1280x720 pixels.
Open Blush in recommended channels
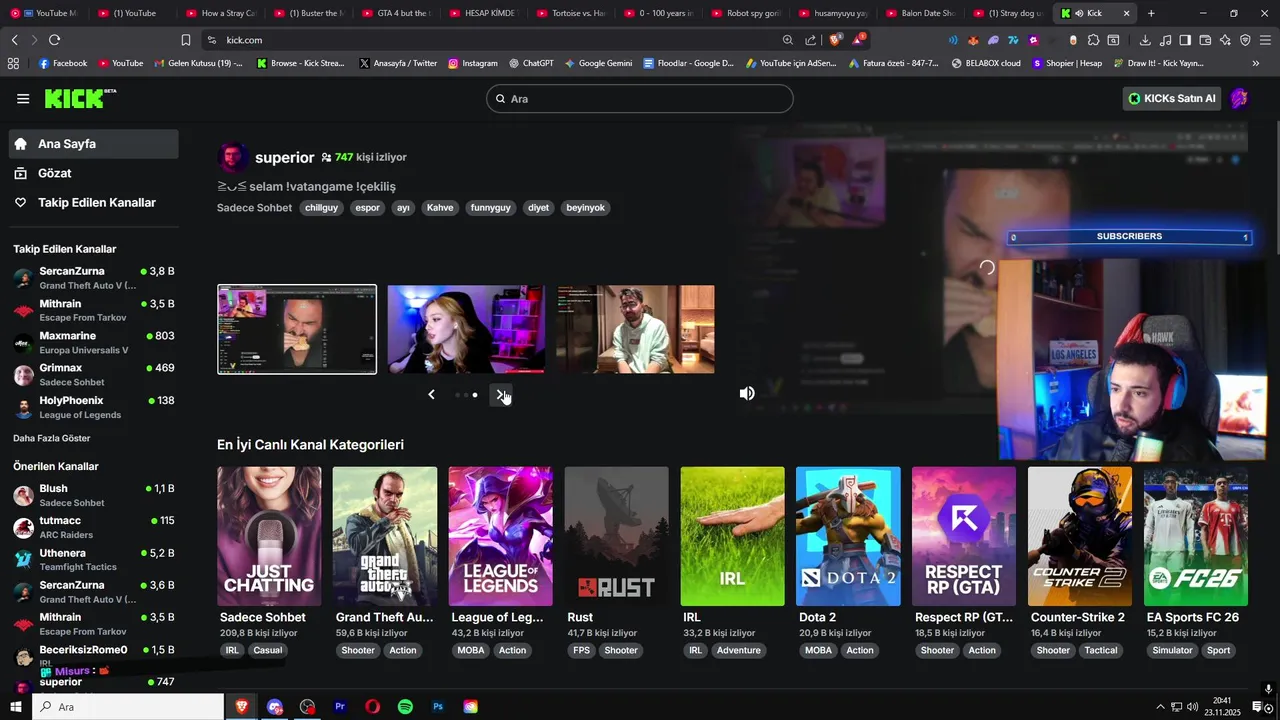(x=94, y=495)
